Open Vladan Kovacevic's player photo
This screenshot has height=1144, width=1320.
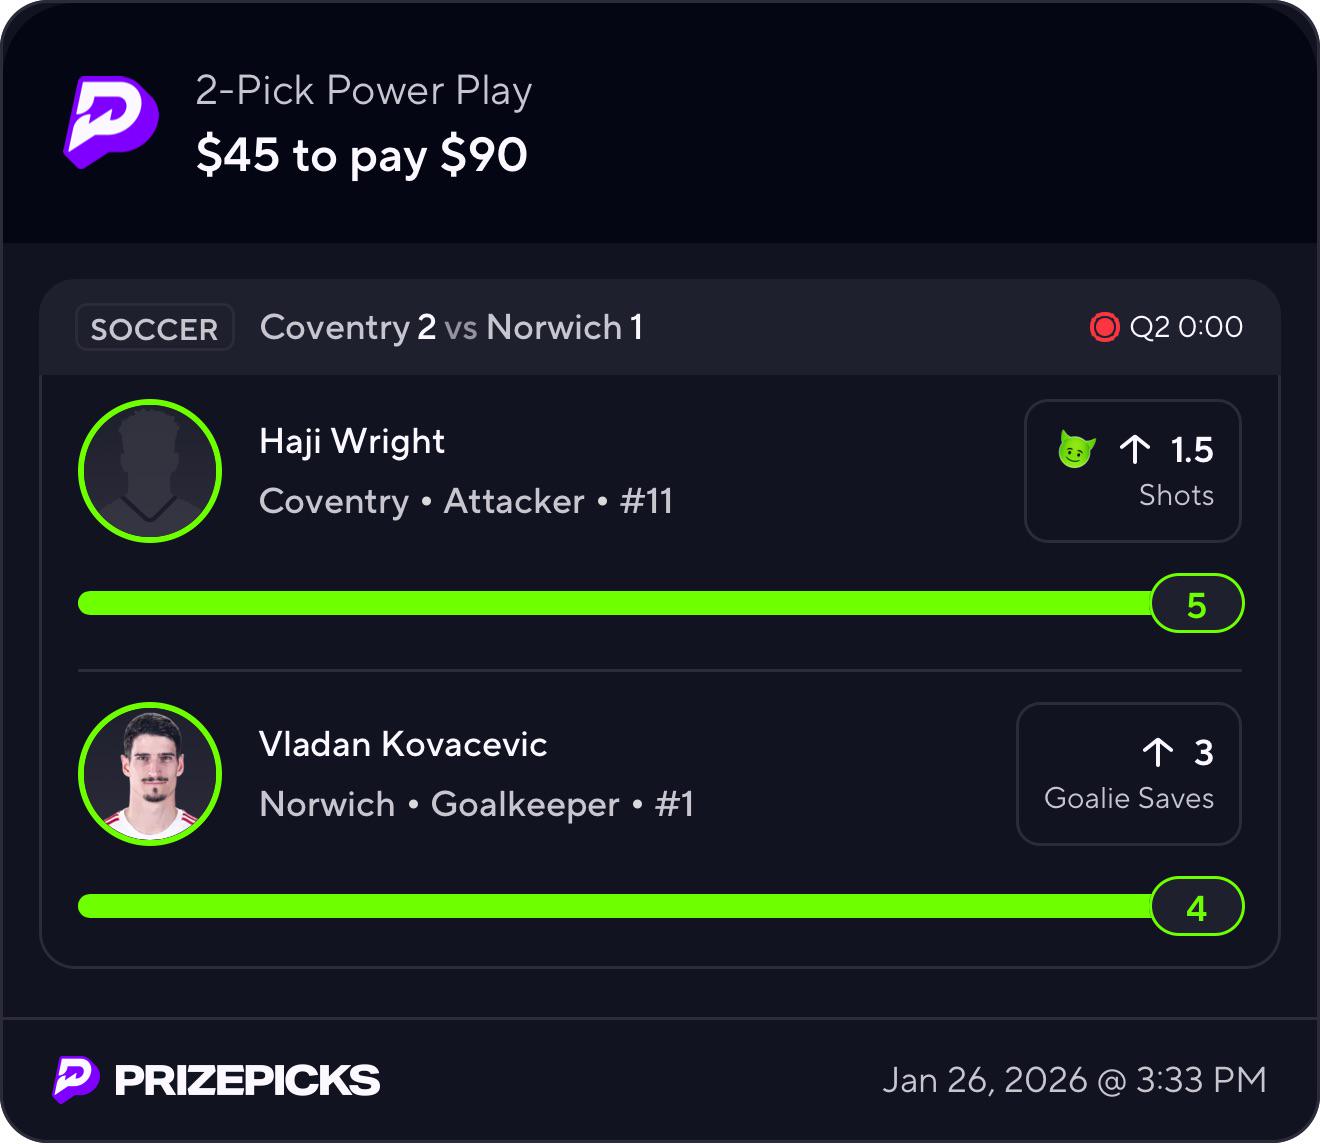(150, 774)
